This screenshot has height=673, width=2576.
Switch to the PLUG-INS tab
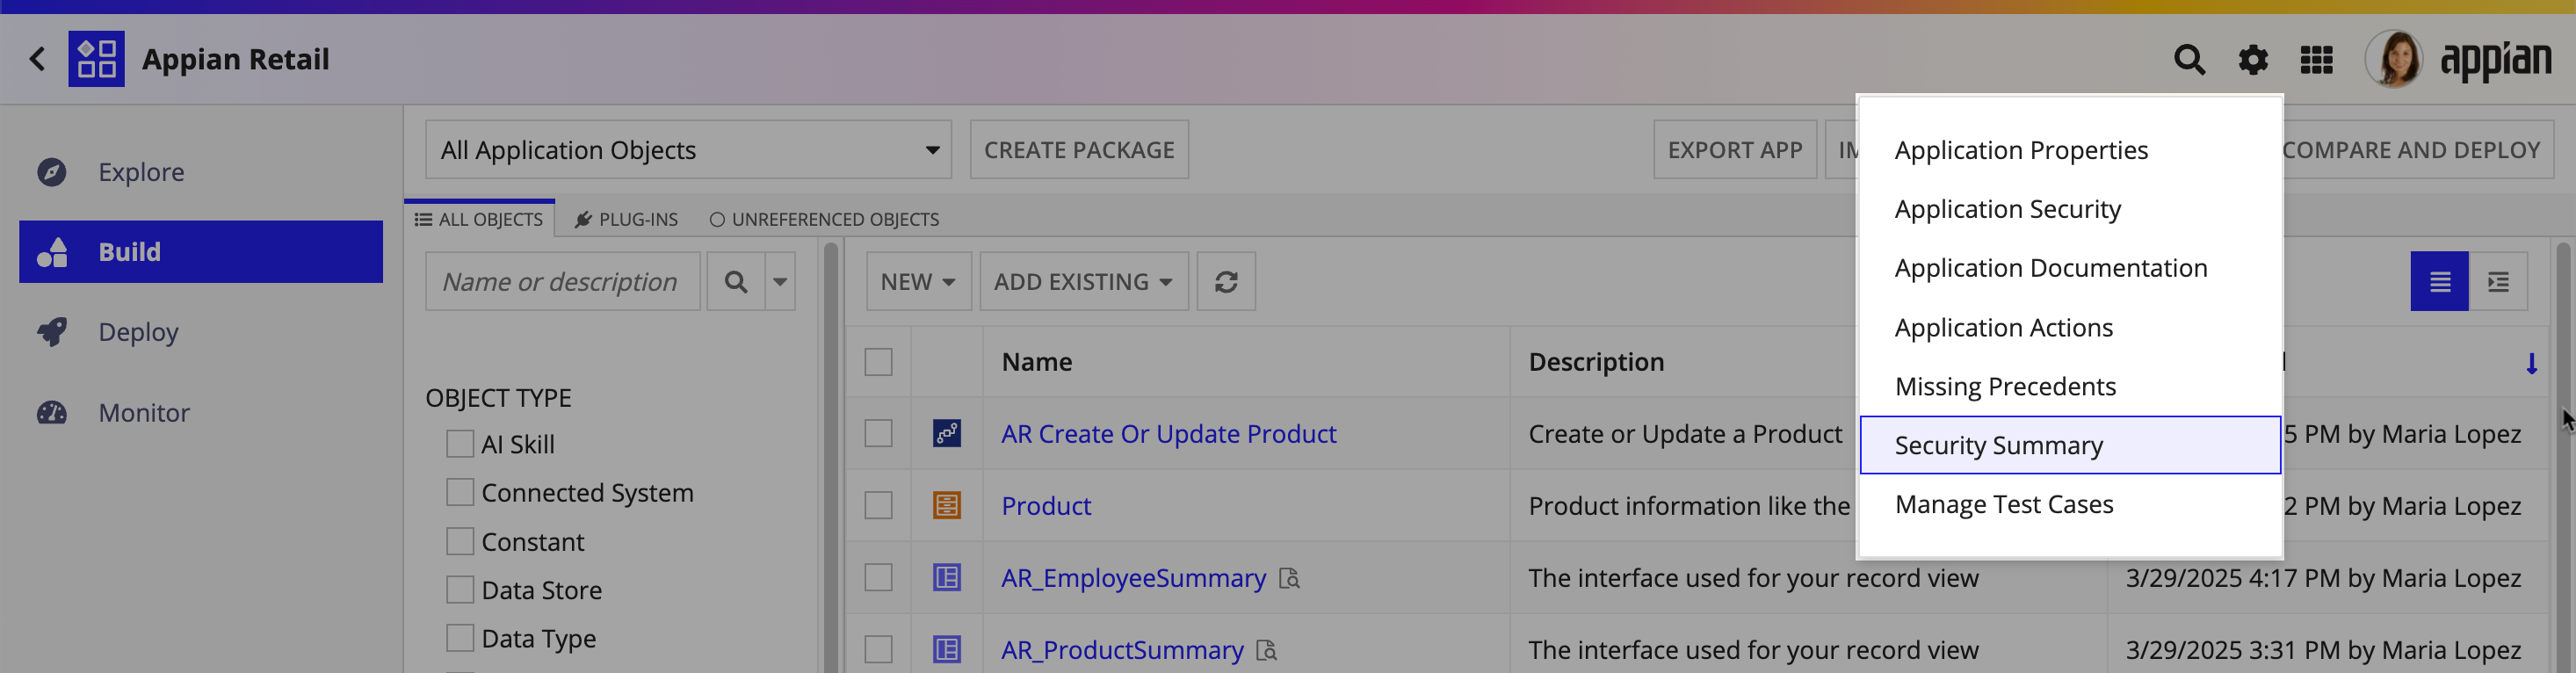click(626, 219)
